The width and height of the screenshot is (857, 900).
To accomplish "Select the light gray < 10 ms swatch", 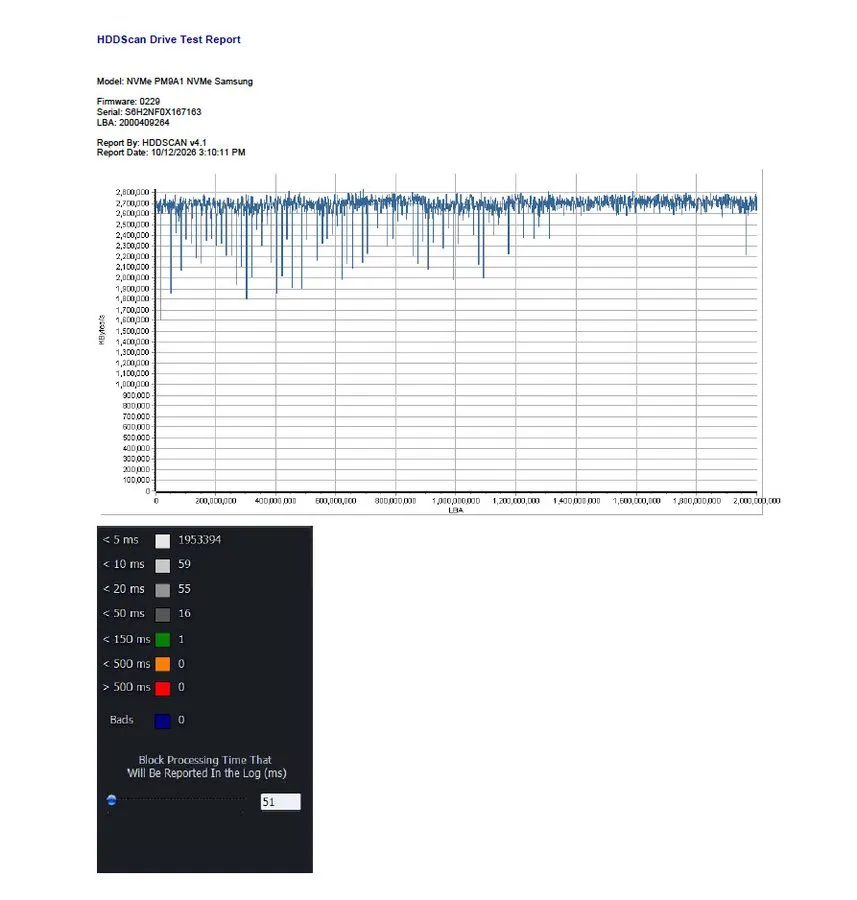I will click(162, 565).
